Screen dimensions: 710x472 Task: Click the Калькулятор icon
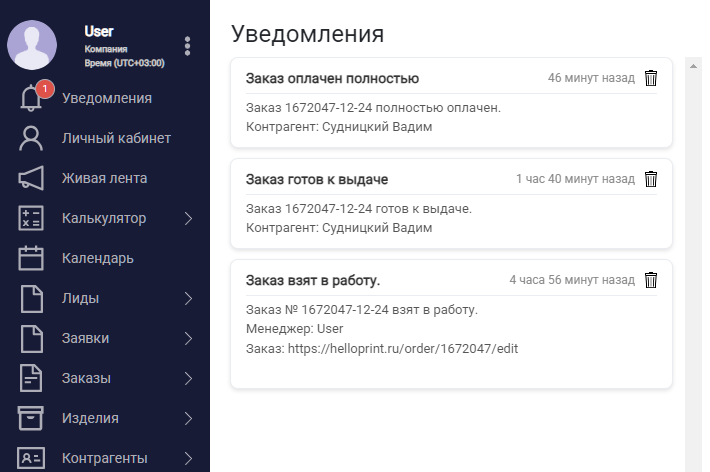pyautogui.click(x=31, y=218)
